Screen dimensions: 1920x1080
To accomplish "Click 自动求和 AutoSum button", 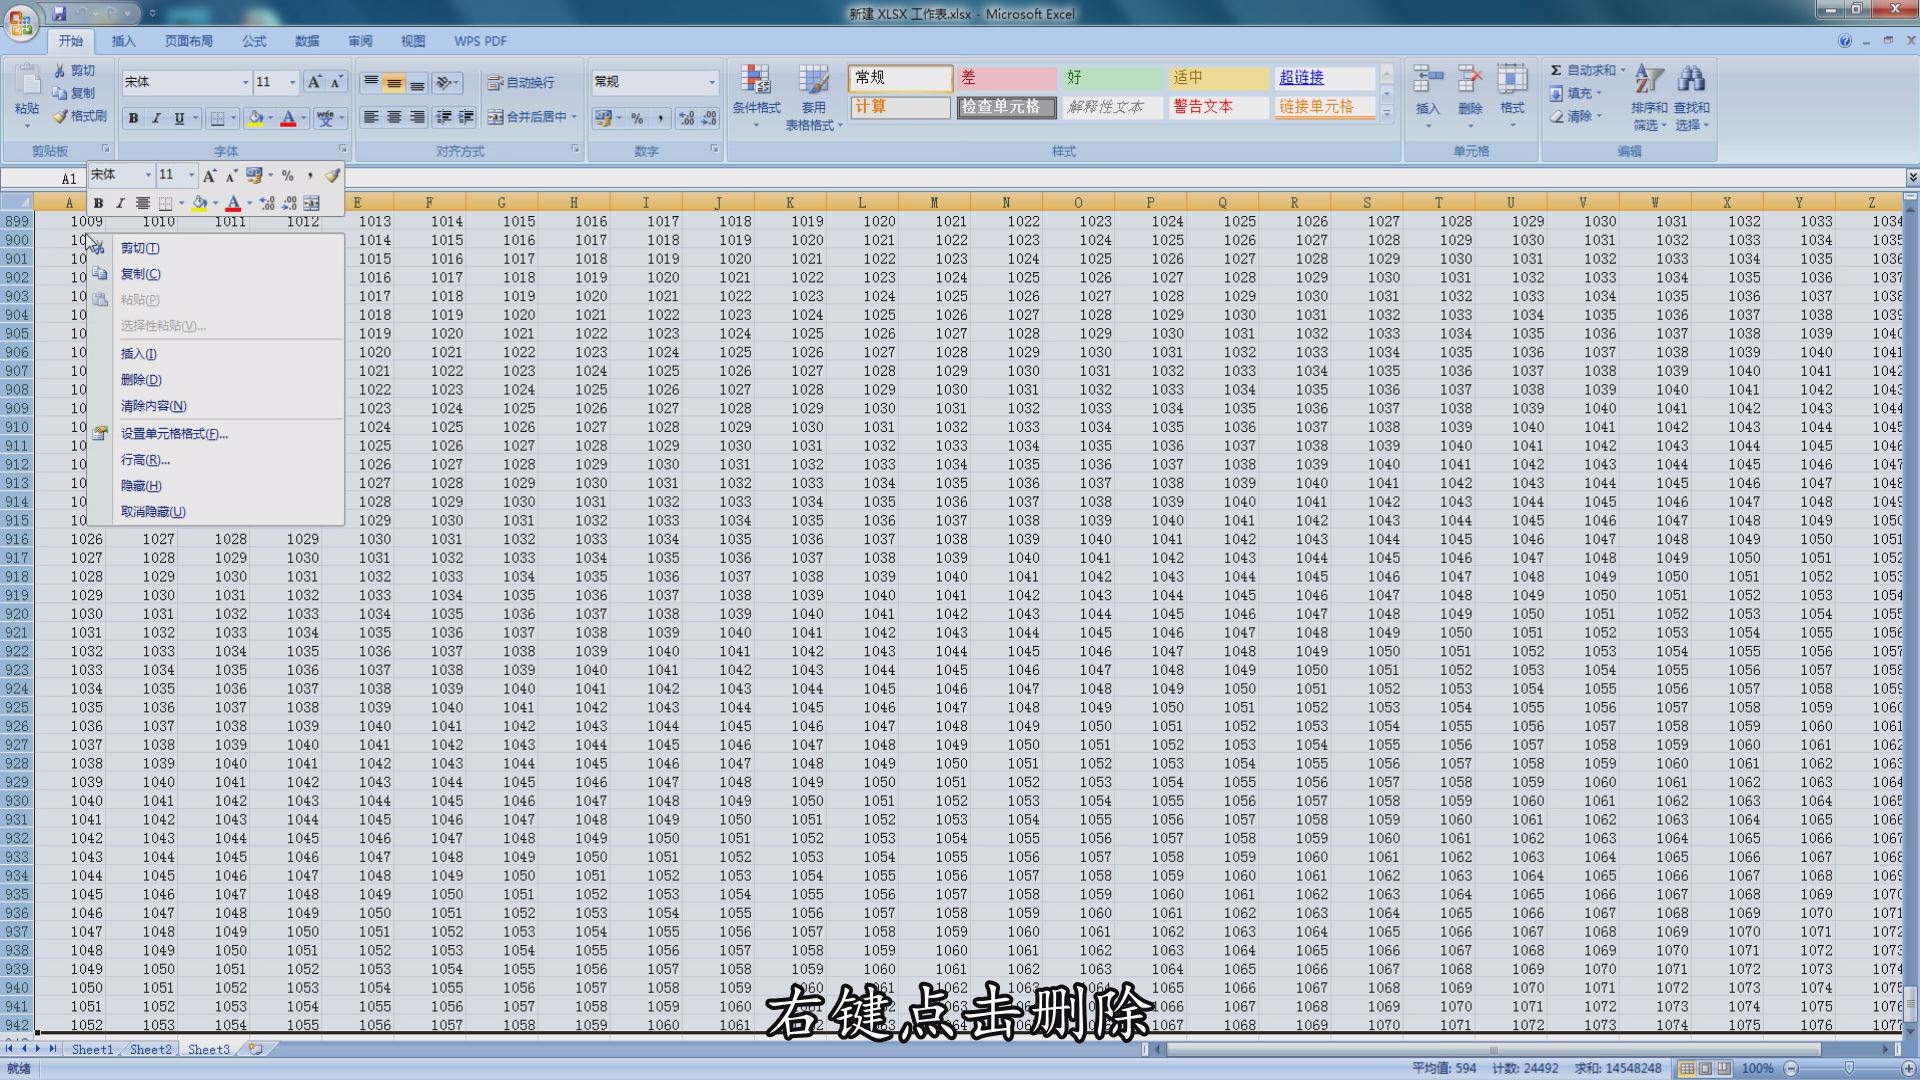I will click(x=1587, y=70).
